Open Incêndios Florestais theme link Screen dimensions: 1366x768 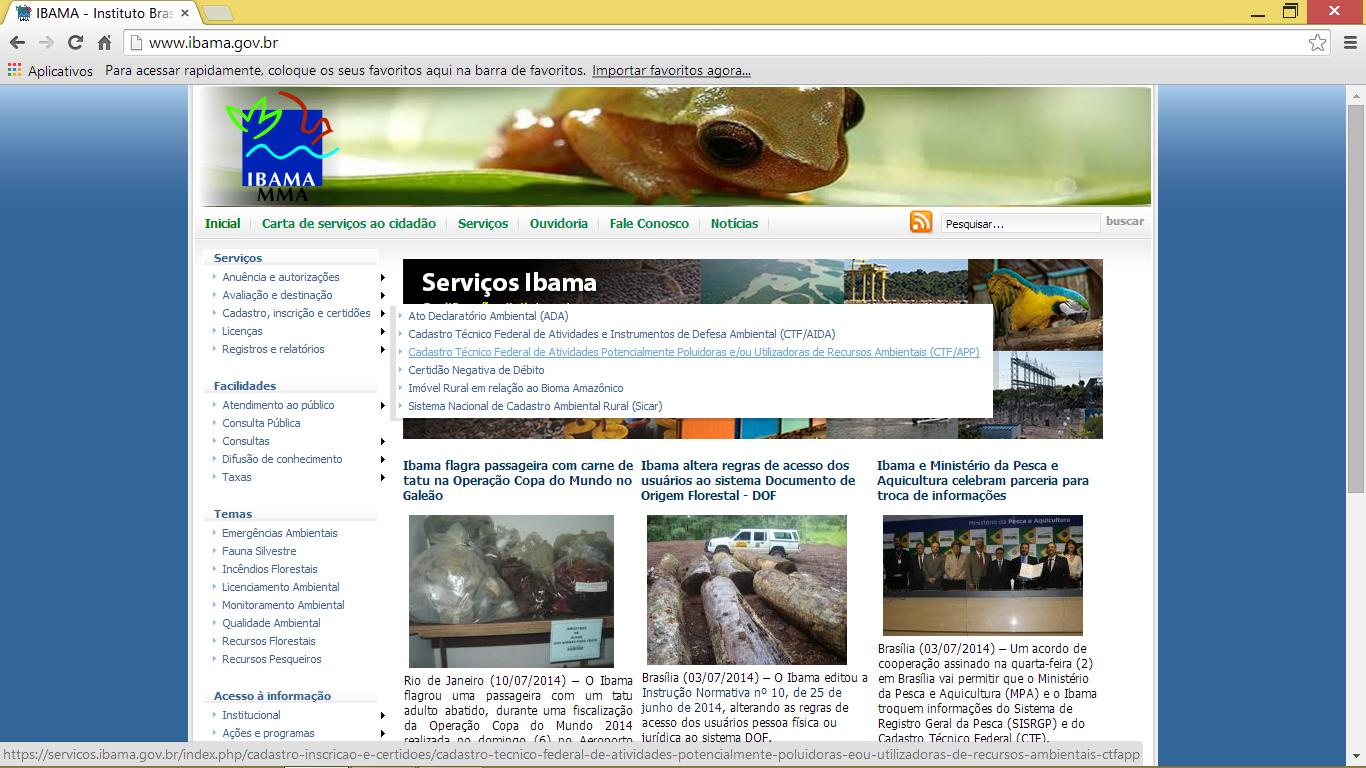point(270,569)
